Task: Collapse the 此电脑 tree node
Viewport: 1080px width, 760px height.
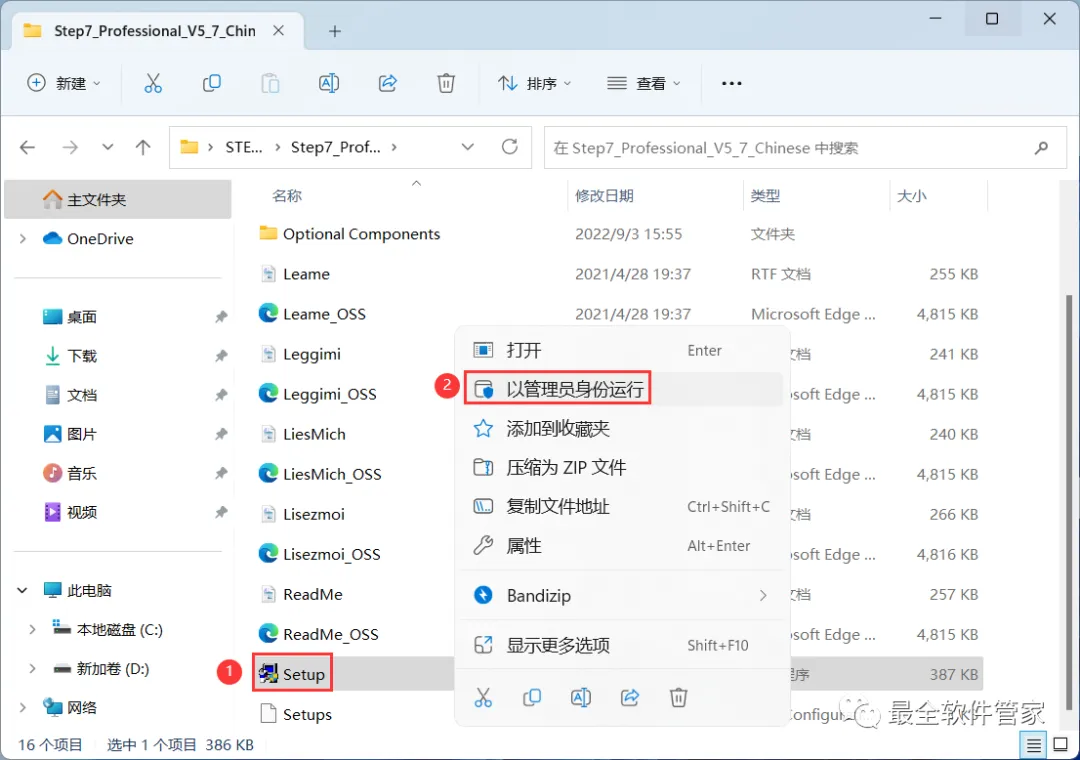Action: pyautogui.click(x=23, y=590)
